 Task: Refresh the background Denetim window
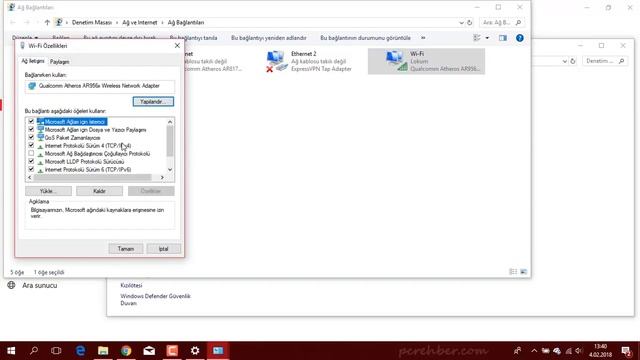[x=573, y=61]
